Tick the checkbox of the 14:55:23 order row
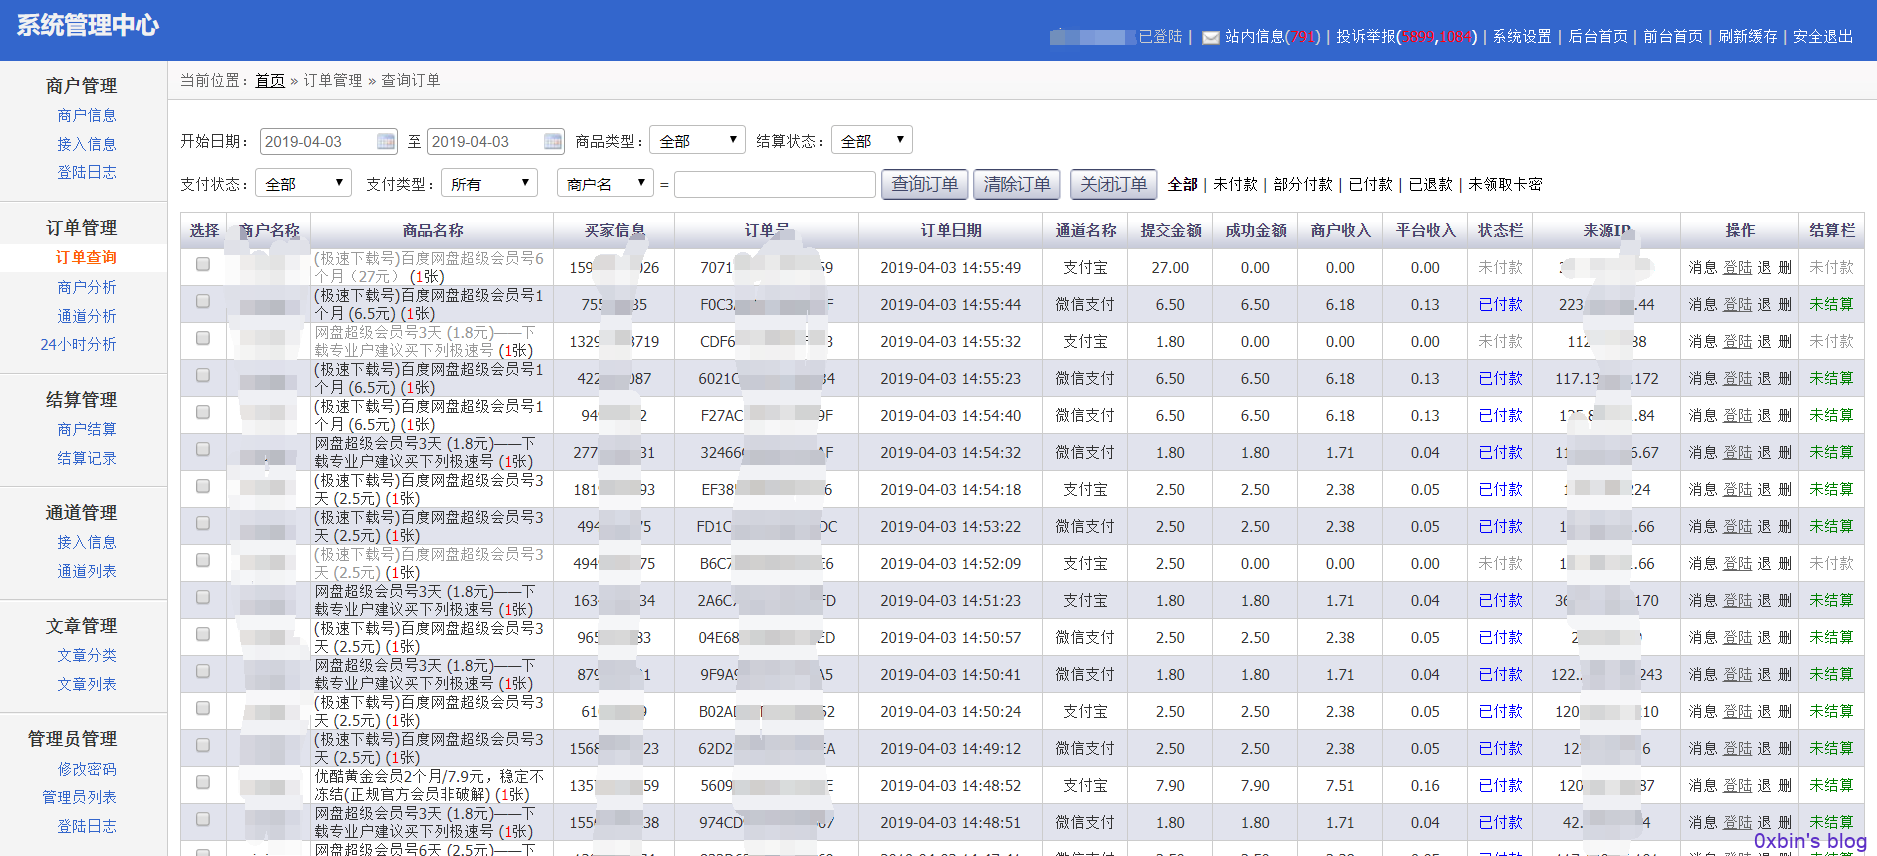This screenshot has width=1877, height=856. [203, 375]
